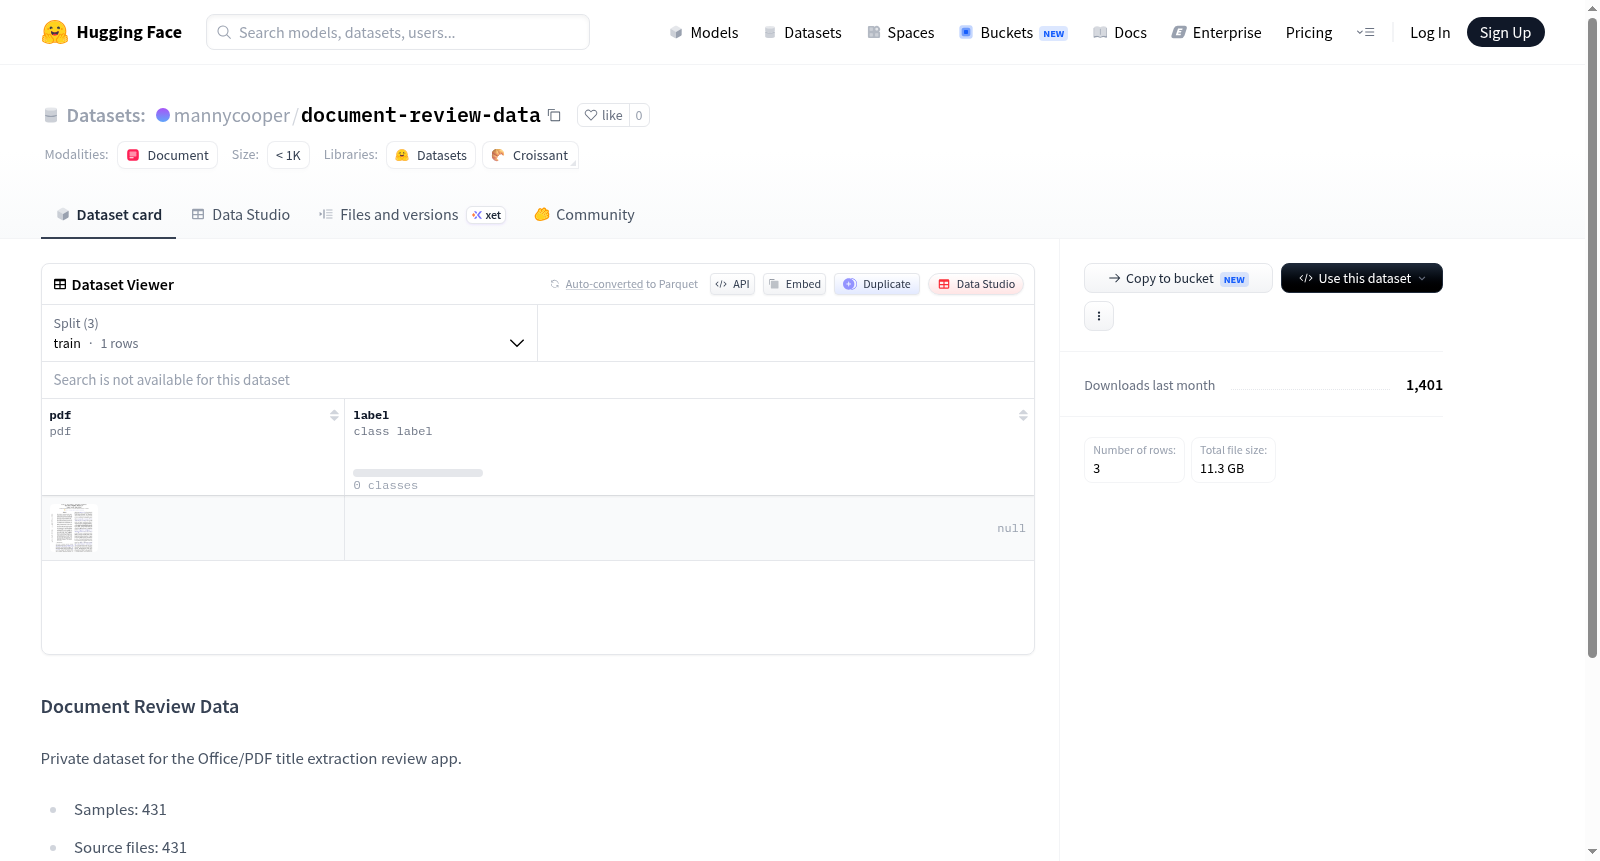1600x861 pixels.
Task: Open the Community tab
Action: (585, 215)
